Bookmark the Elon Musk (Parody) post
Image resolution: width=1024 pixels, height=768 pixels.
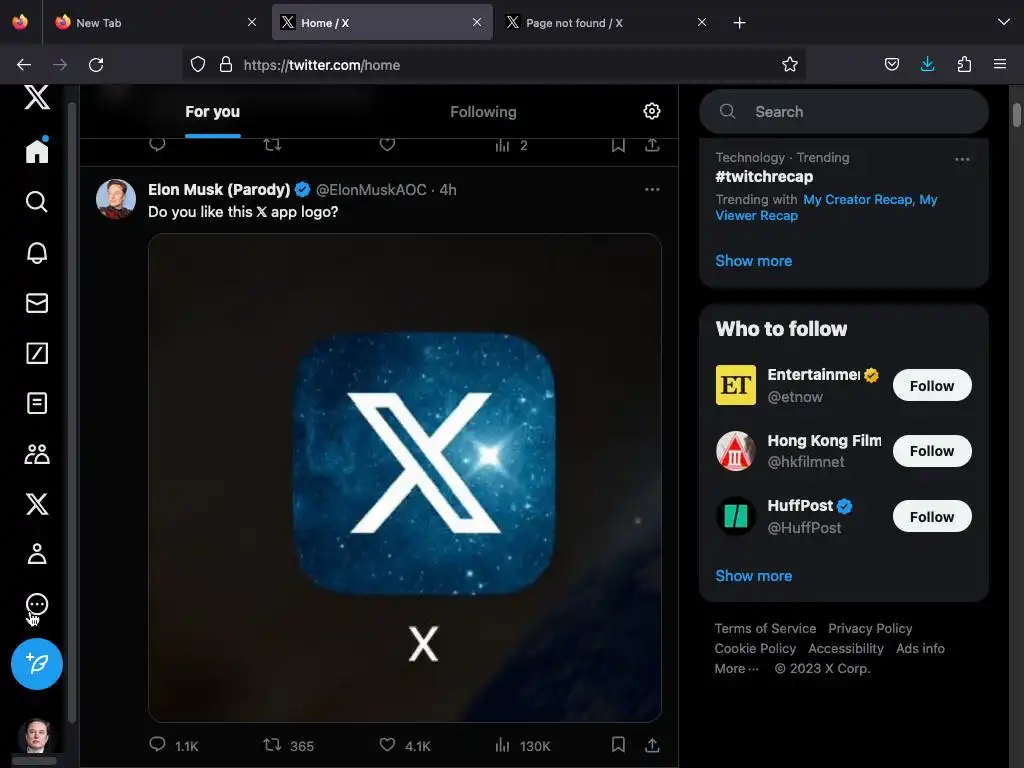point(618,744)
